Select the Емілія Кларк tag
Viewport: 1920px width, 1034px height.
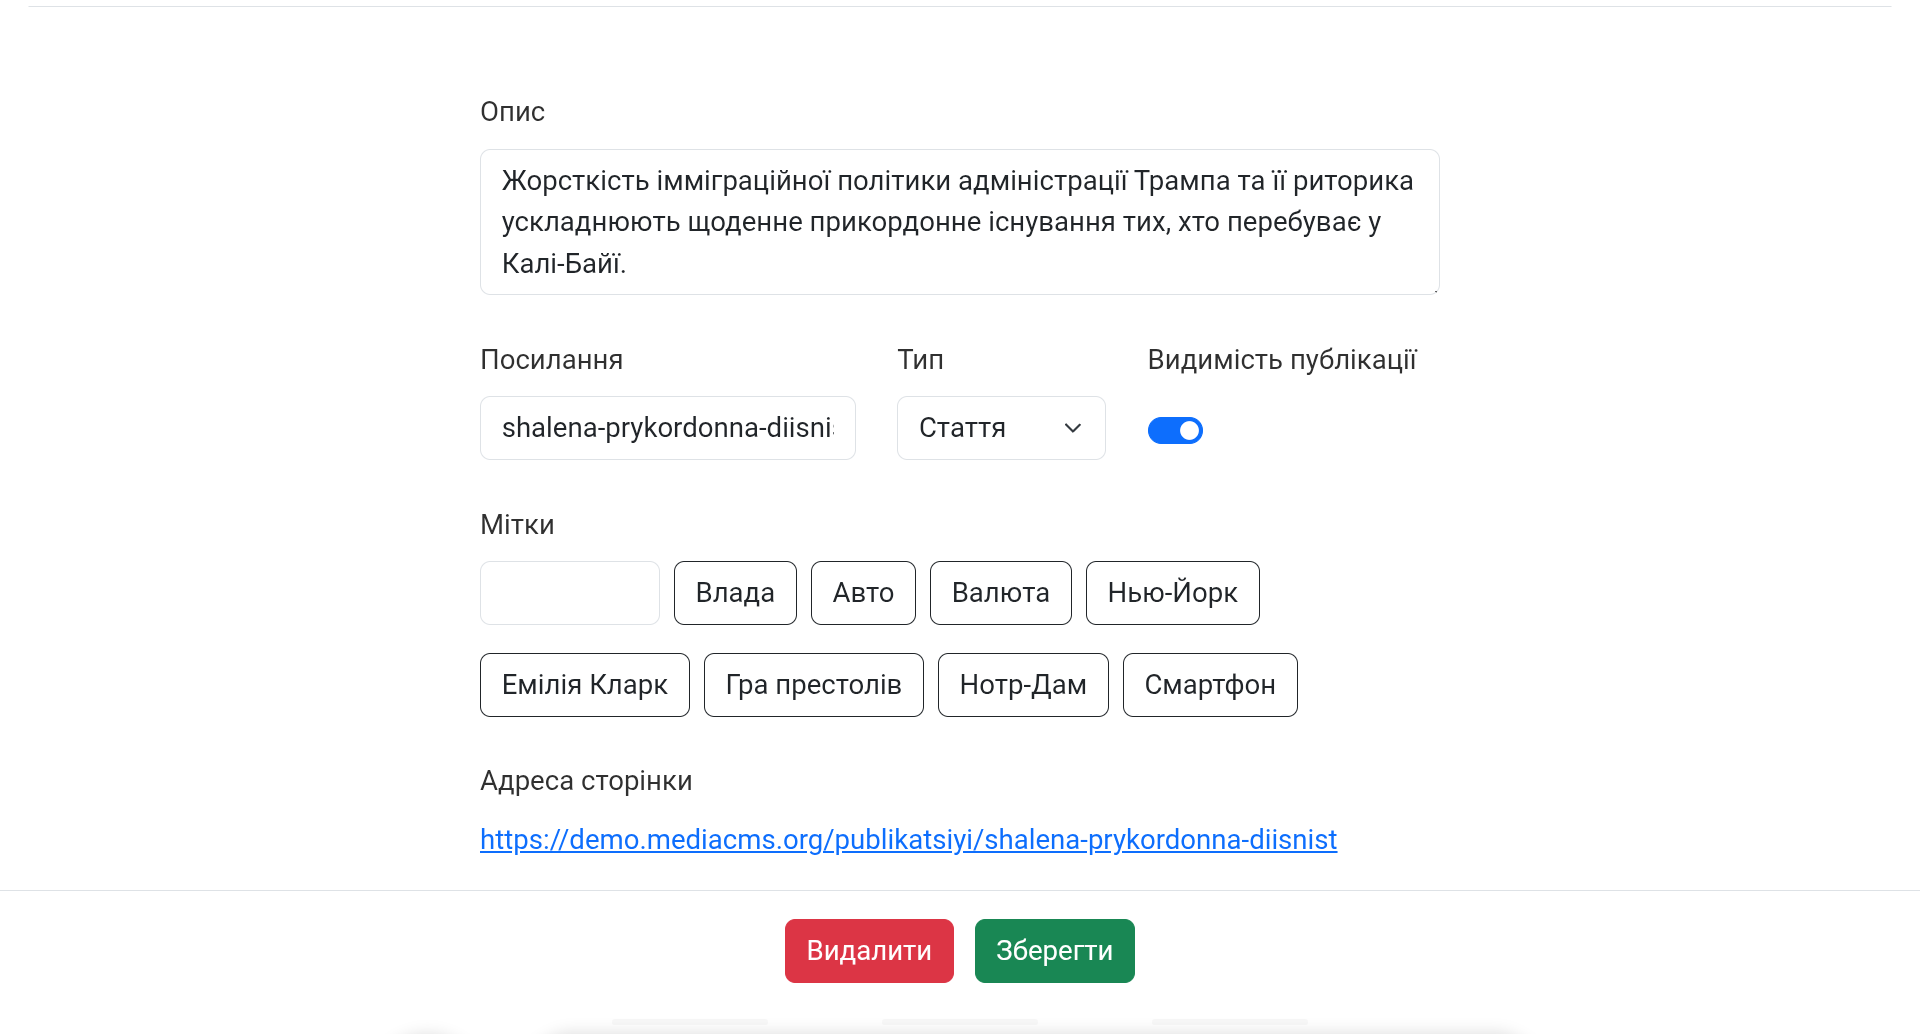point(584,685)
